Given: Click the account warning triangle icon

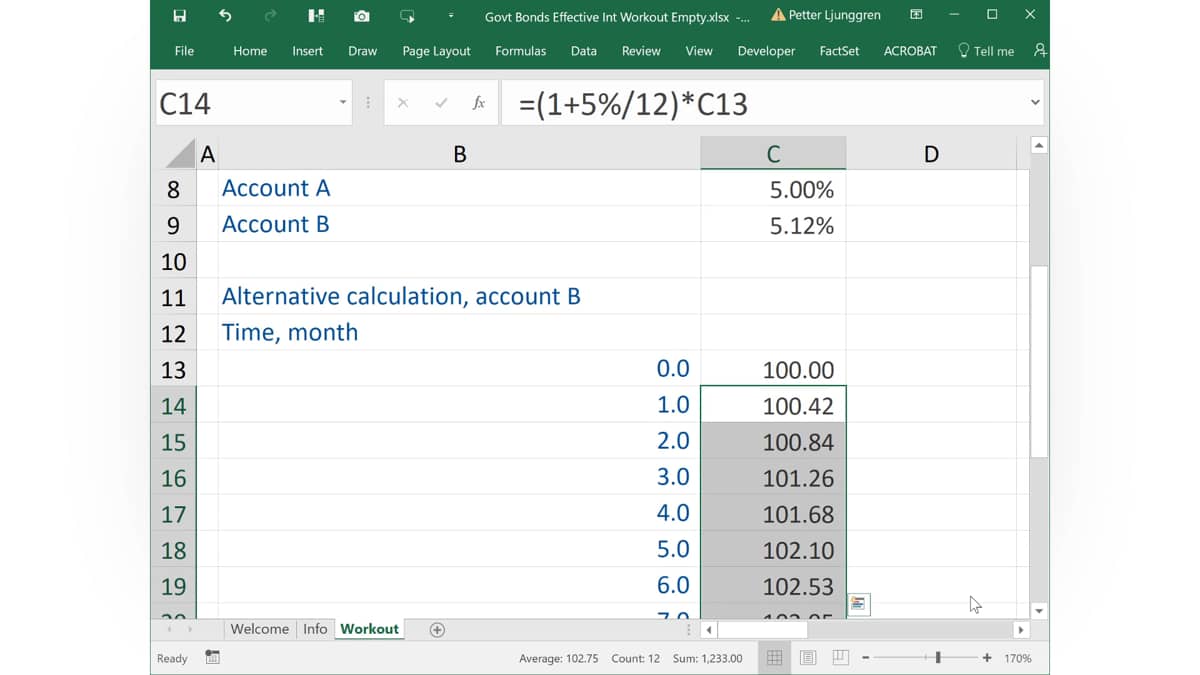Looking at the screenshot, I should [778, 15].
